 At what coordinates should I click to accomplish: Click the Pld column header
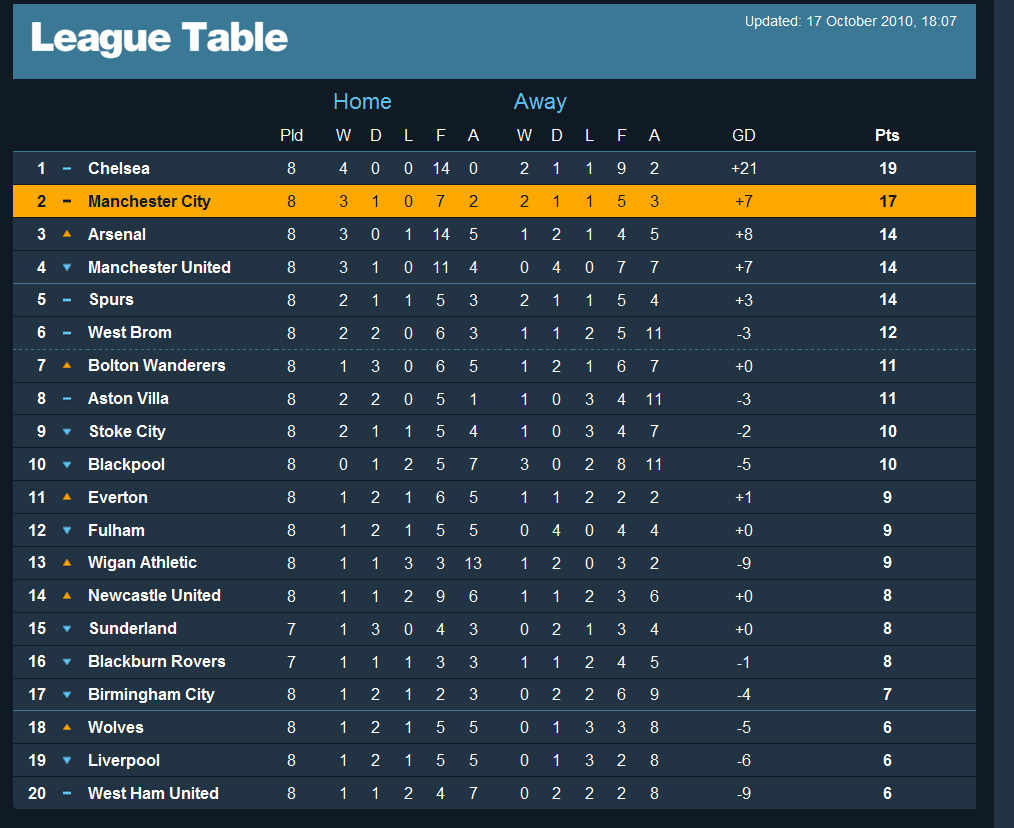pos(291,135)
